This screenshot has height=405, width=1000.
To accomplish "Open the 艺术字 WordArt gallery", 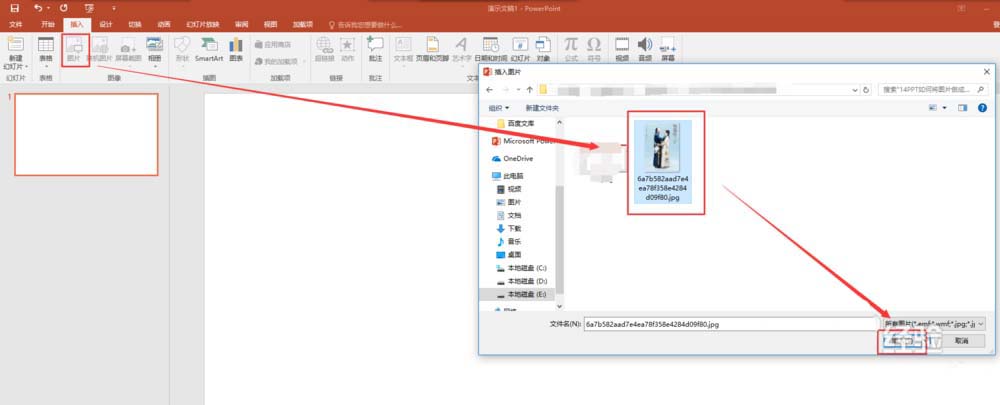I will pyautogui.click(x=461, y=50).
